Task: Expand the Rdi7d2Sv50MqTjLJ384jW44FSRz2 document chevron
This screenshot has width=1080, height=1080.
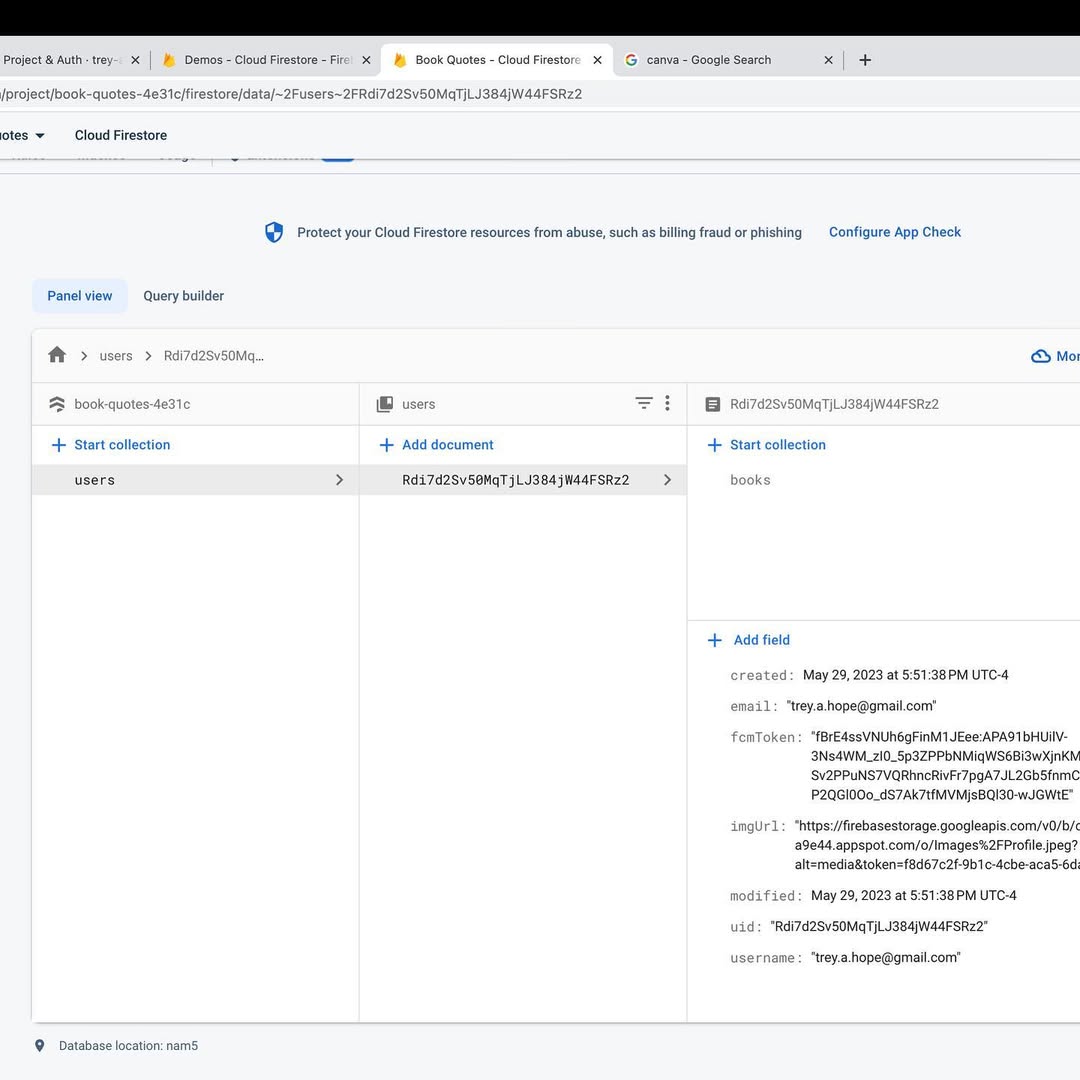Action: 667,480
